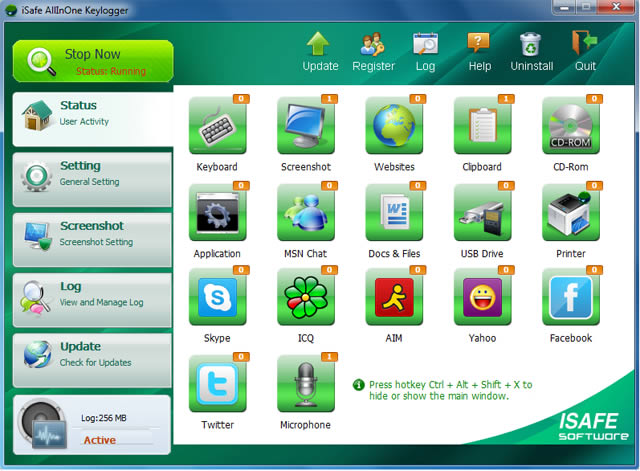Click the Screenshot count badge showing 1

pyautogui.click(x=329, y=99)
